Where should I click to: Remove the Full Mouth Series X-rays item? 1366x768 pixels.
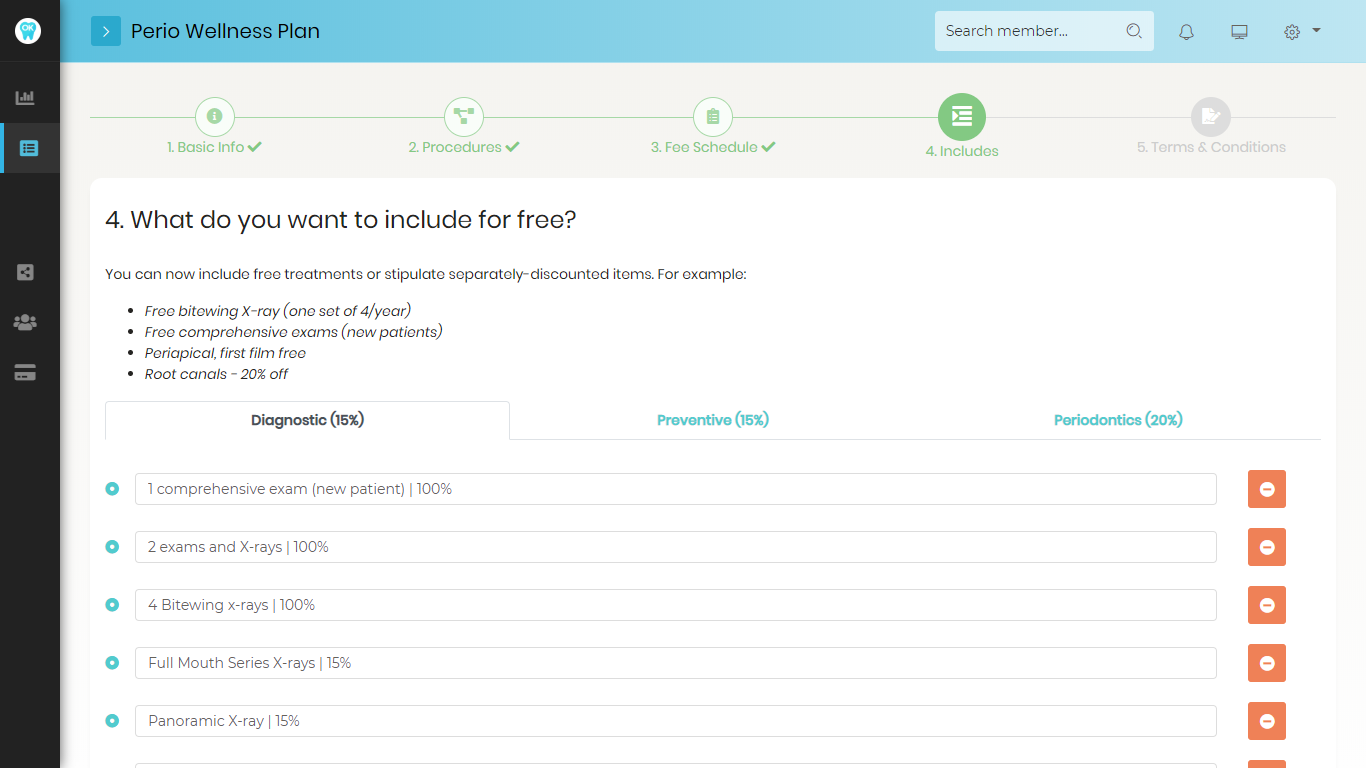pos(1267,663)
